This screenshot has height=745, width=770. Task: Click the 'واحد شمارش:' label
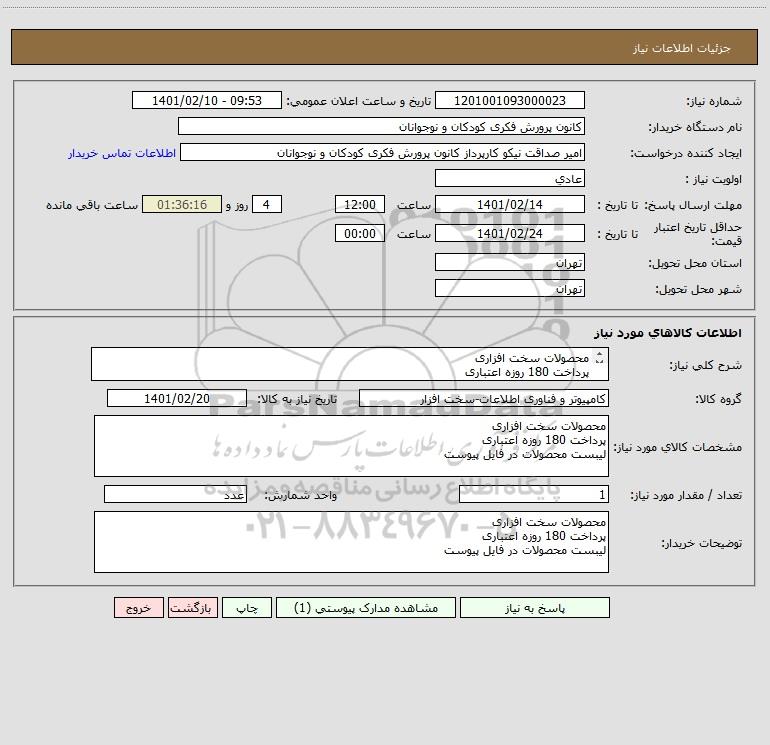pos(301,495)
